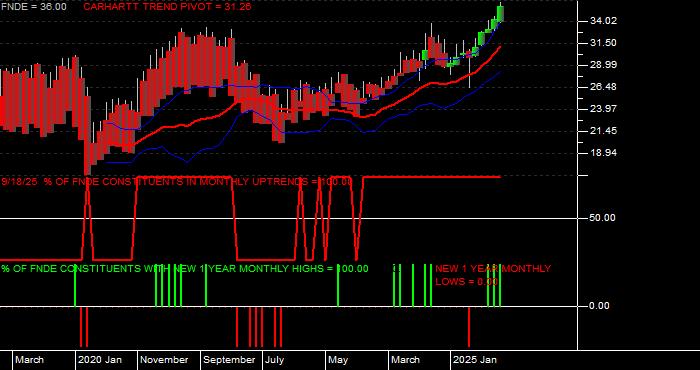This screenshot has height=370, width=700.
Task: Select the May timeline label
Action: click(338, 360)
